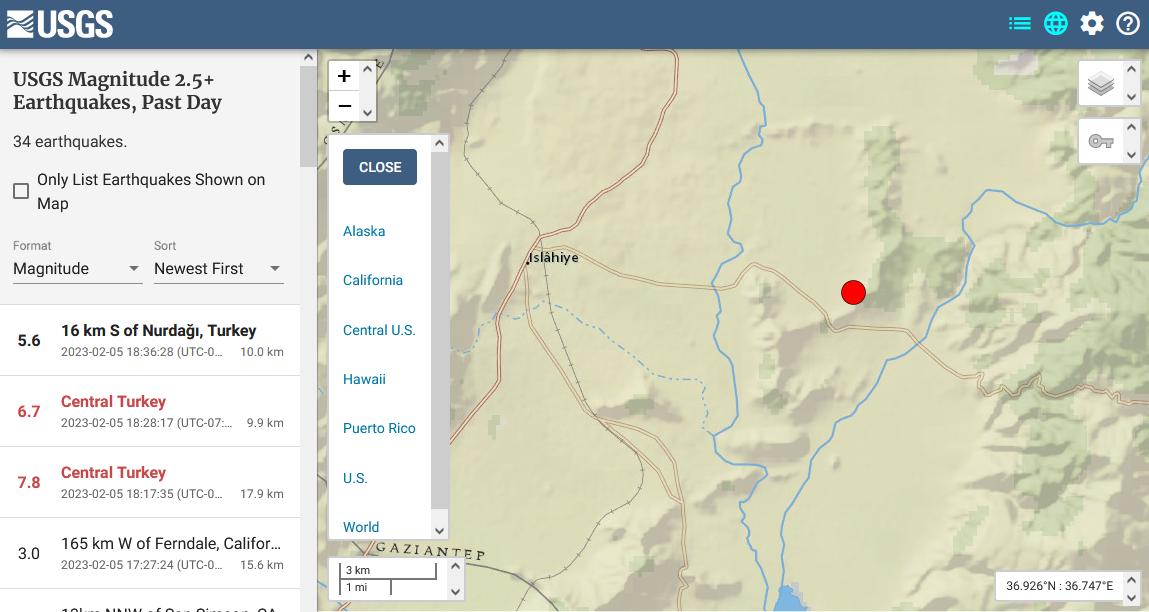Open the settings gear icon
Viewport: 1149px width, 612px height.
point(1092,23)
